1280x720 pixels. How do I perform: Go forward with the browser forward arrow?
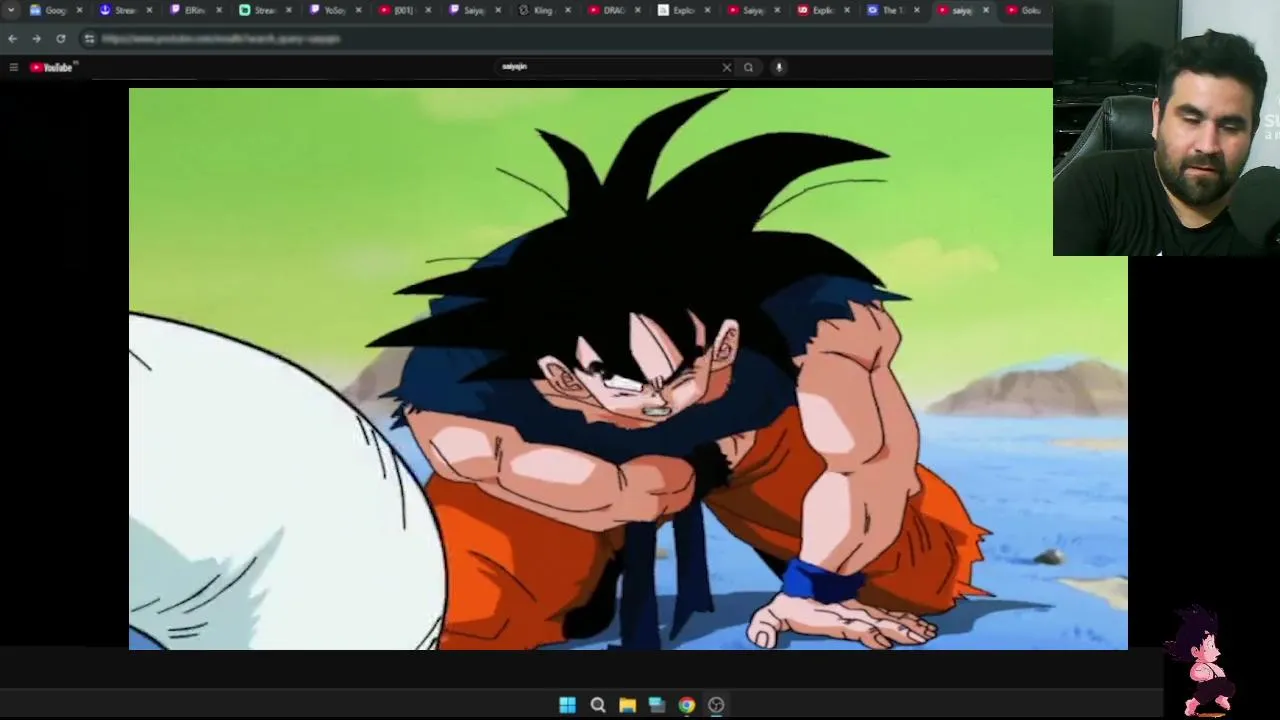(36, 38)
